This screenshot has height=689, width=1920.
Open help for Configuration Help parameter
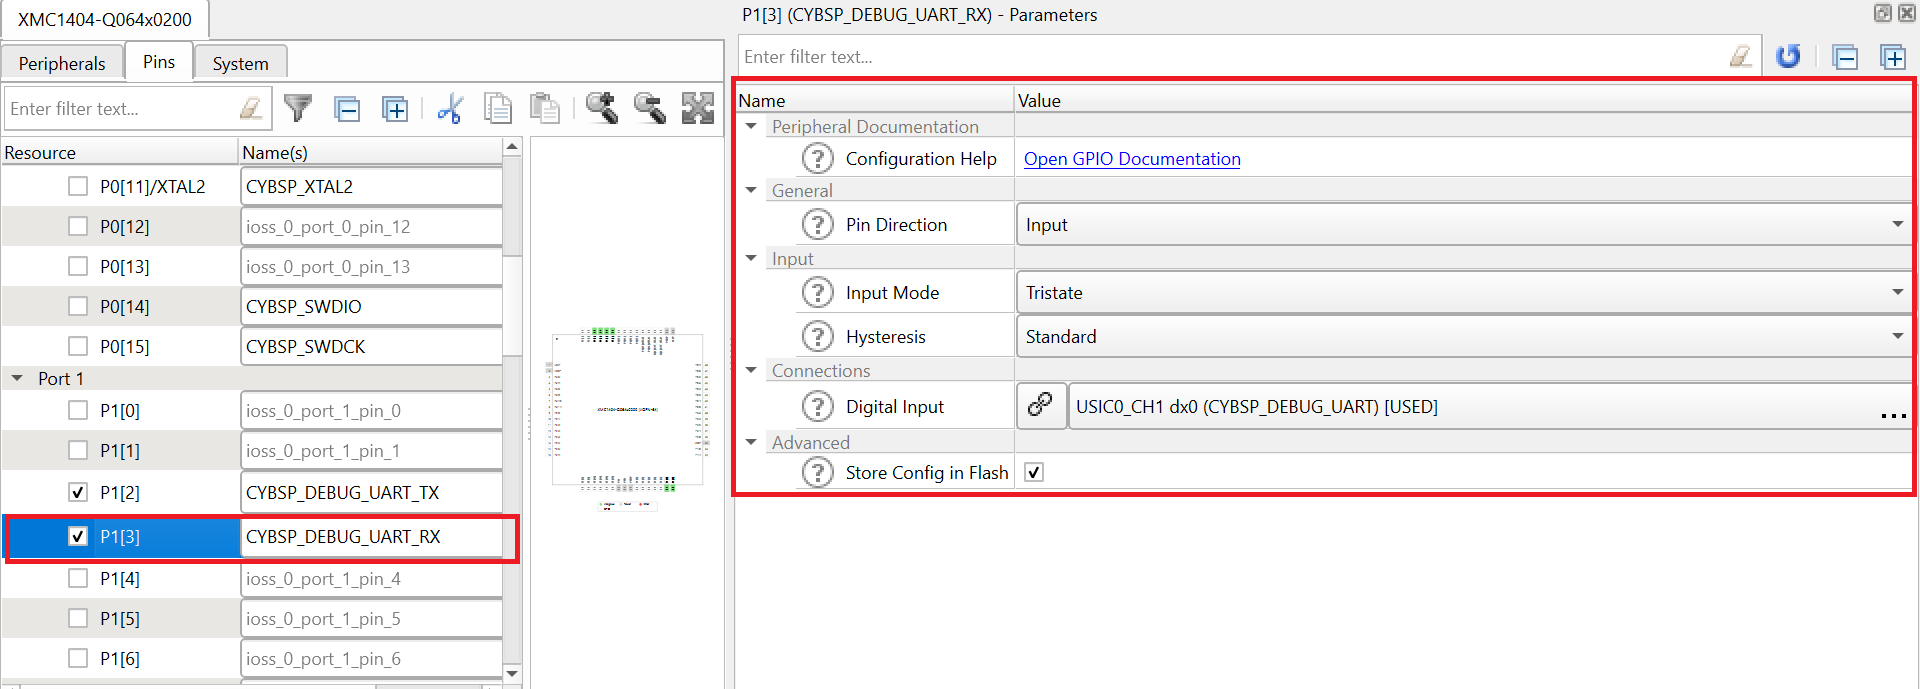click(818, 158)
